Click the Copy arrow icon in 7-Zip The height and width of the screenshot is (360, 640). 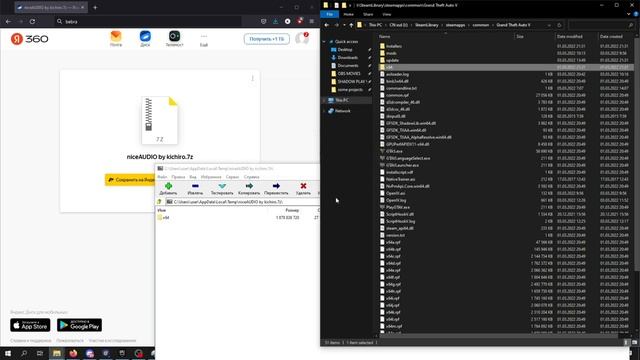(x=249, y=186)
